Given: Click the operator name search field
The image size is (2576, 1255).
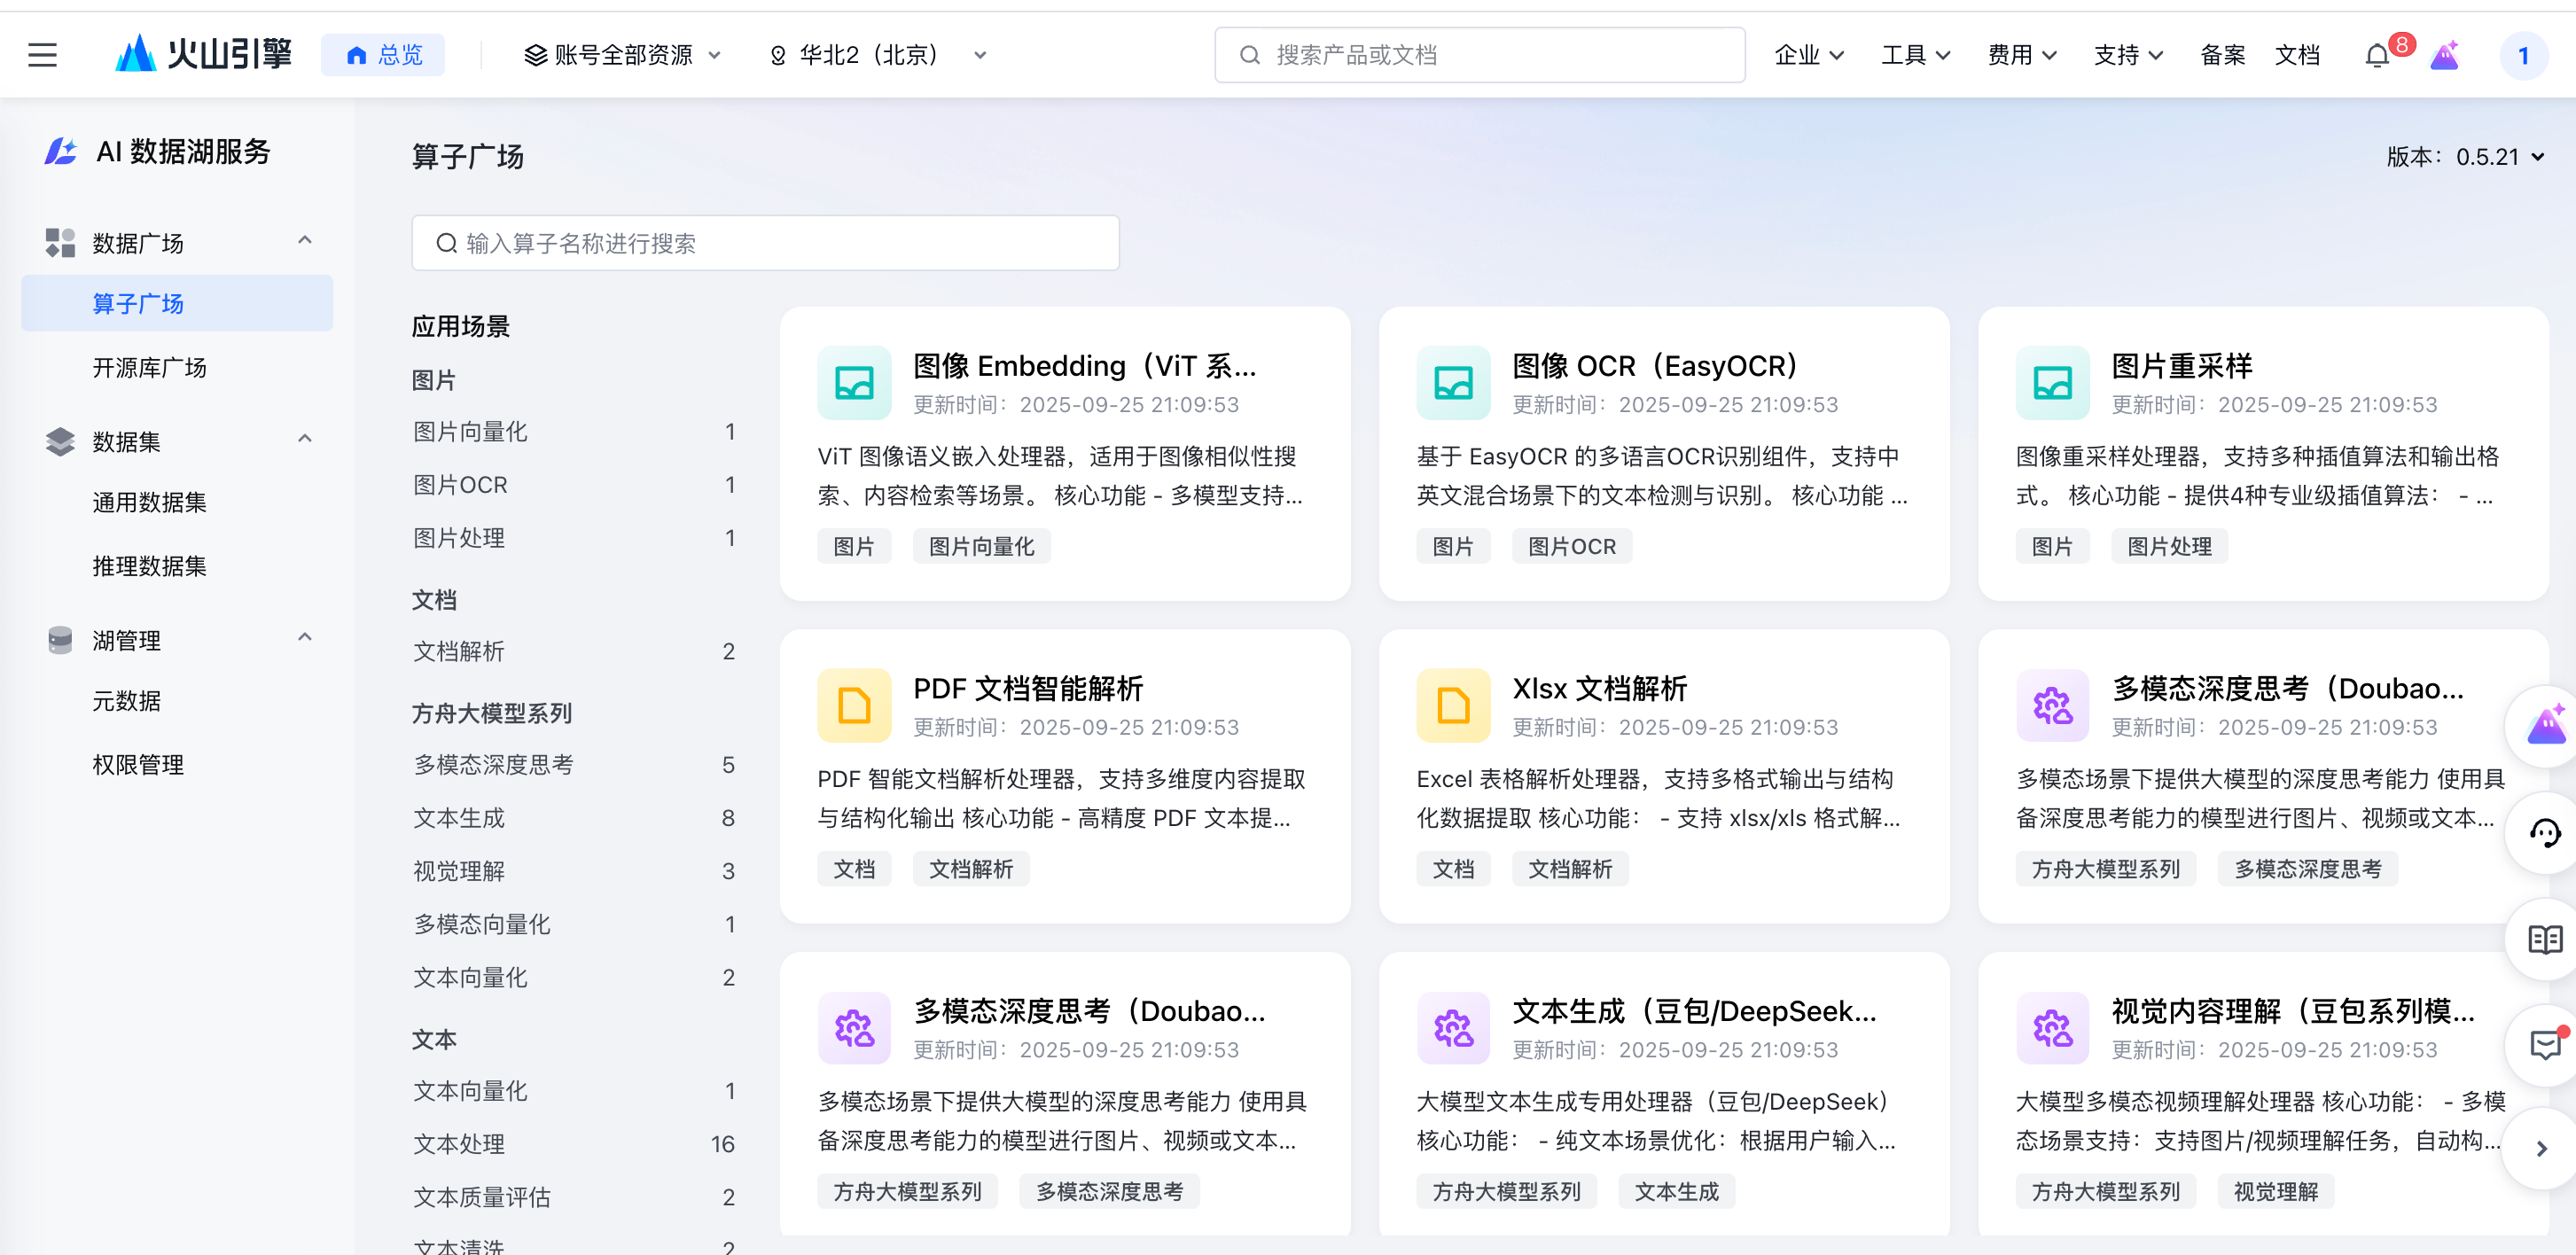Looking at the screenshot, I should click(x=765, y=243).
